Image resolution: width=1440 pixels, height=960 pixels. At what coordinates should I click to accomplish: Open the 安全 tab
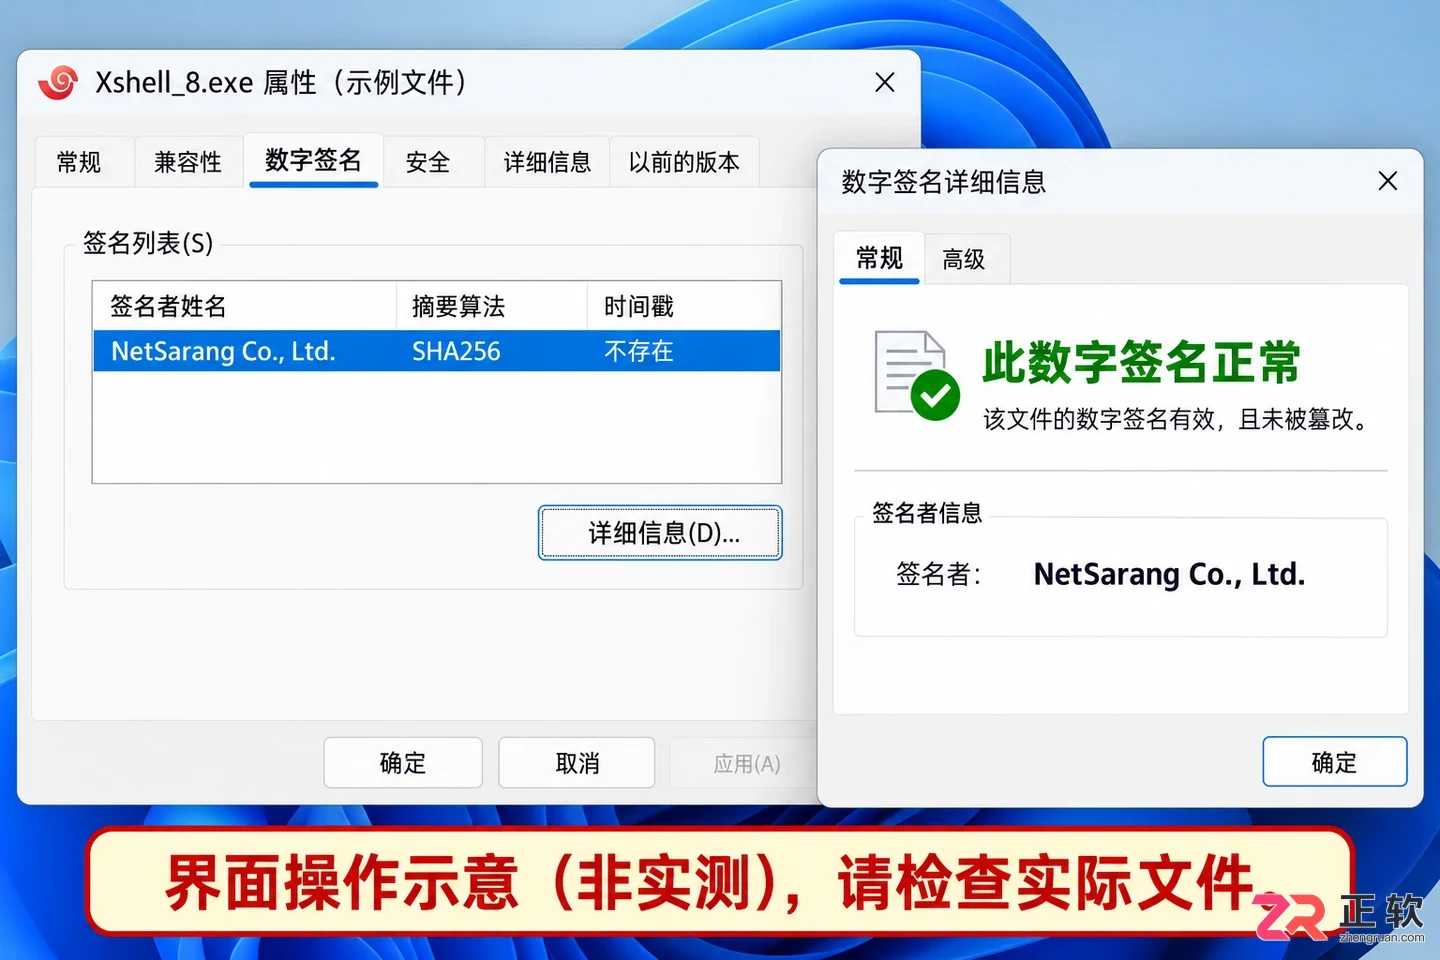click(x=428, y=162)
